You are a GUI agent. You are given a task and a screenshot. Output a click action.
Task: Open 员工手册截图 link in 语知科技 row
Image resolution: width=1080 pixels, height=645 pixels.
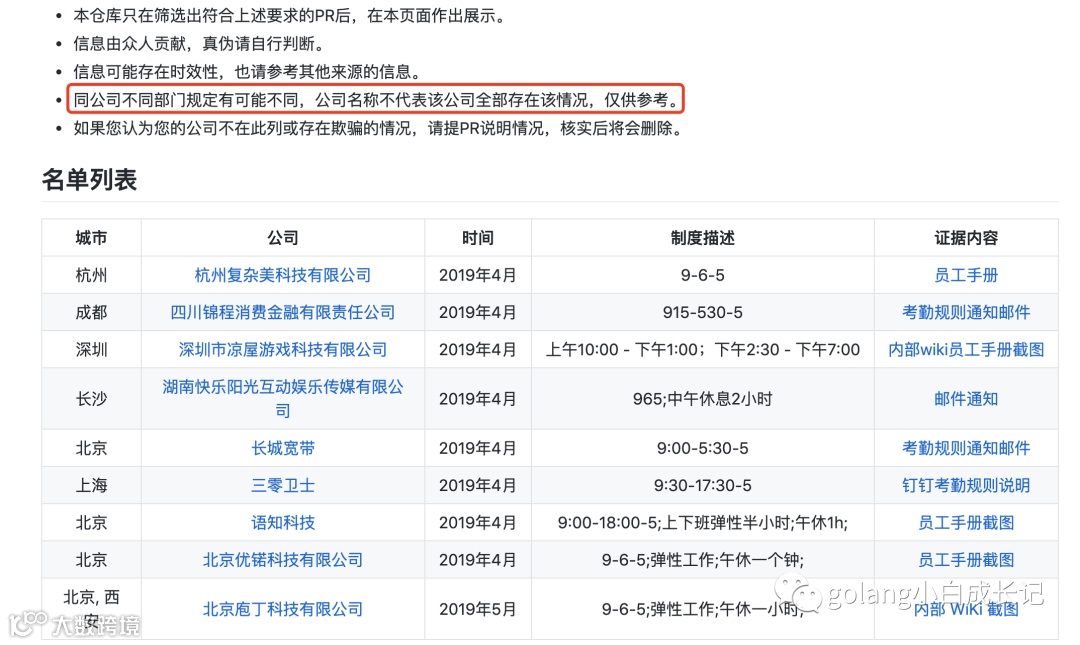point(966,523)
